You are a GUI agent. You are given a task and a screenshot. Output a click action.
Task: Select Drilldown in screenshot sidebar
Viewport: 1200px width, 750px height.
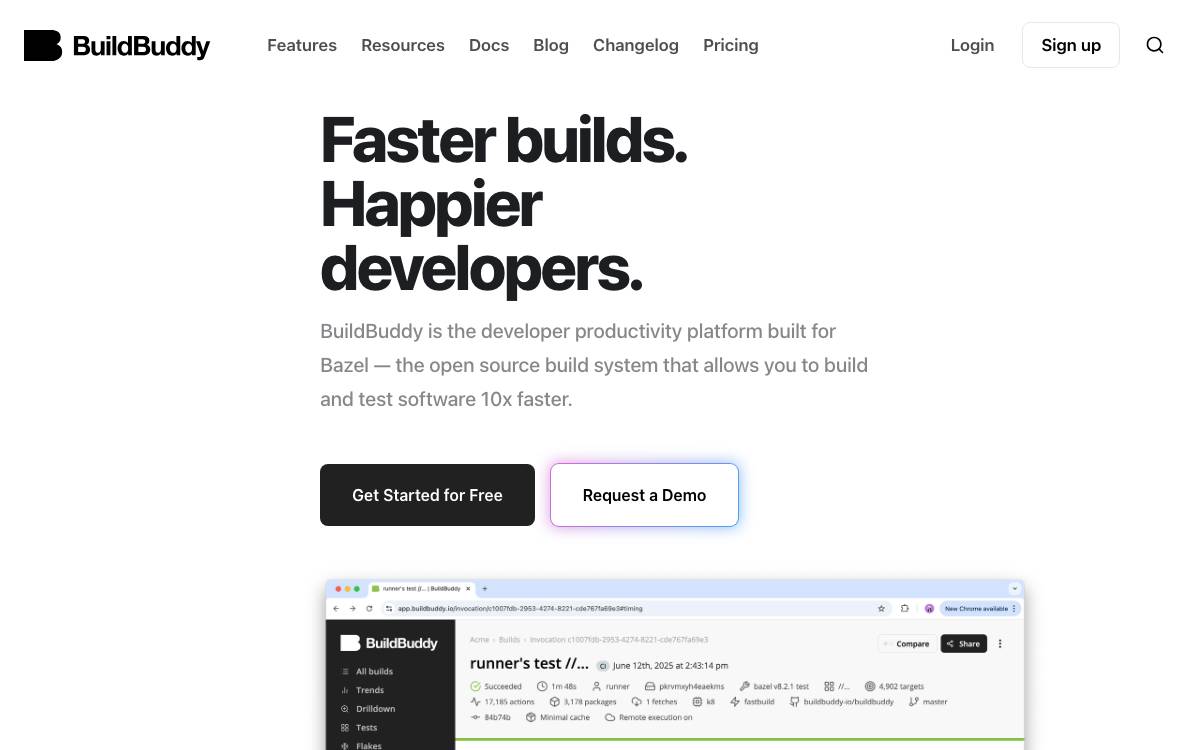click(368, 709)
